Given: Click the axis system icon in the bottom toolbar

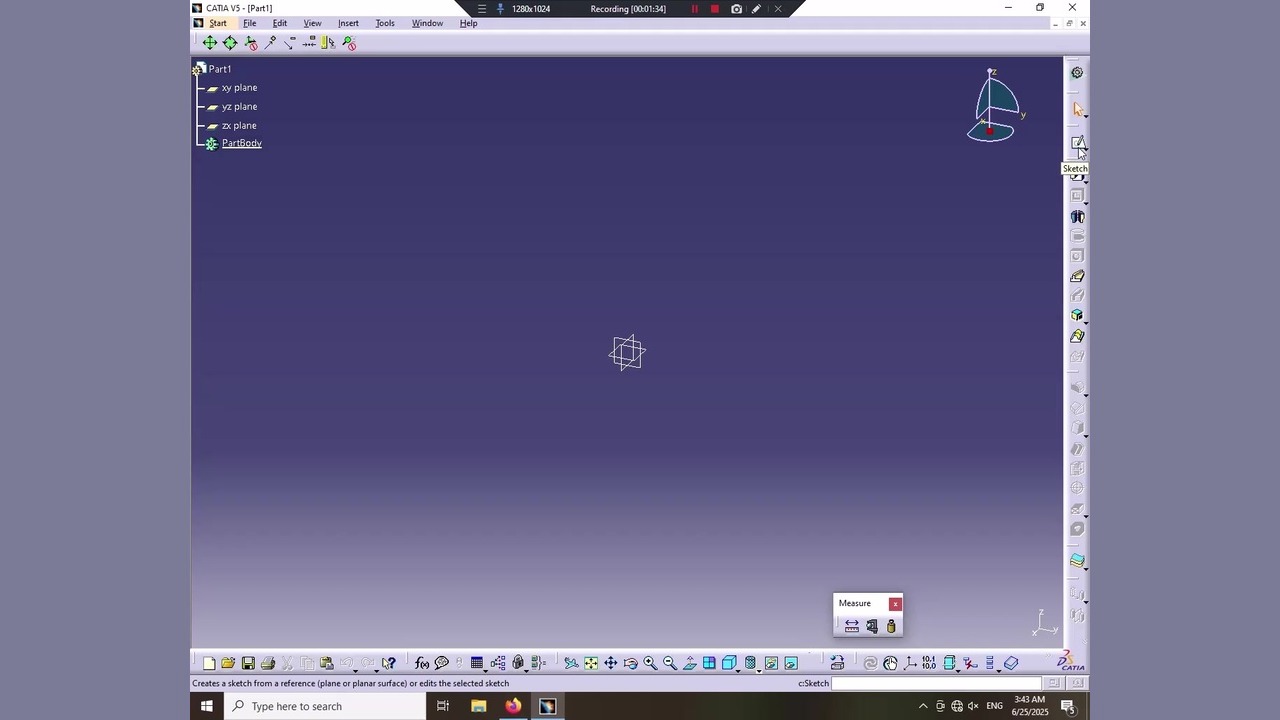Looking at the screenshot, I should pyautogui.click(x=910, y=663).
